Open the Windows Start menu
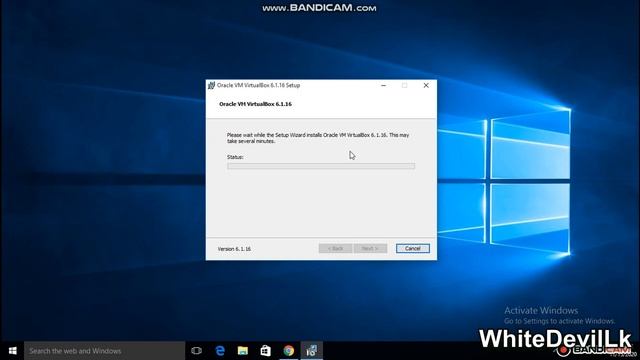Viewport: 640px width, 360px height. (12, 351)
